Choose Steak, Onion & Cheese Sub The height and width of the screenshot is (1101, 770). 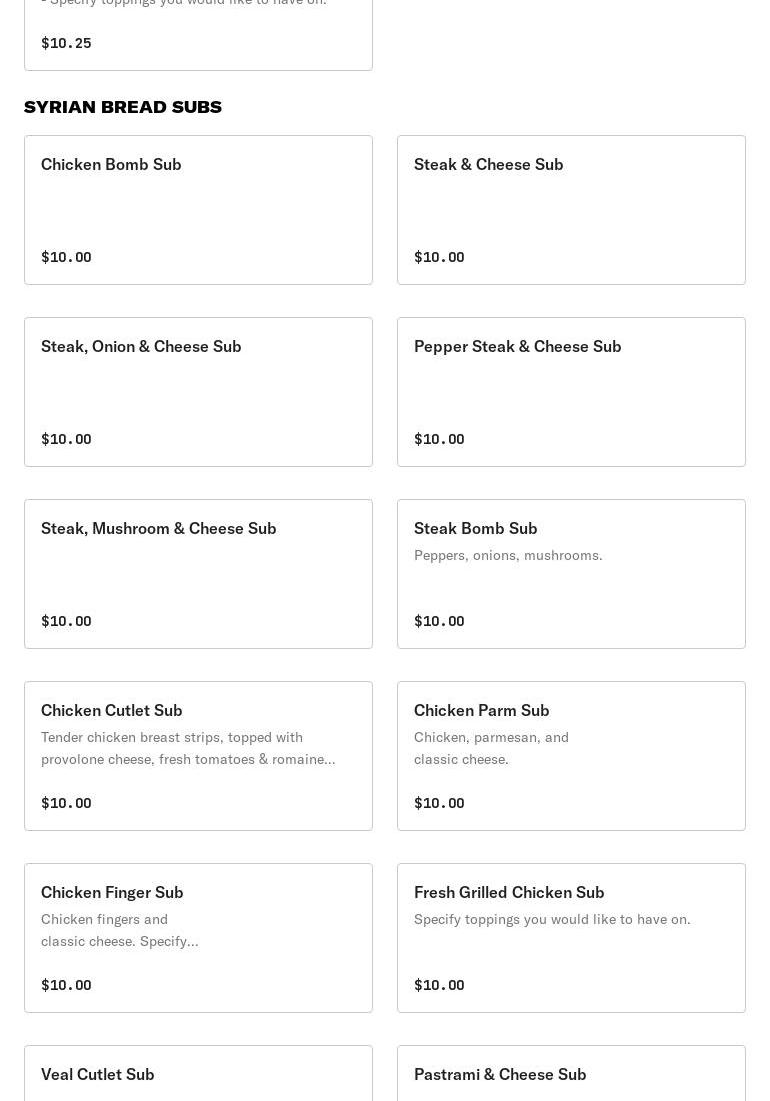tap(198, 392)
